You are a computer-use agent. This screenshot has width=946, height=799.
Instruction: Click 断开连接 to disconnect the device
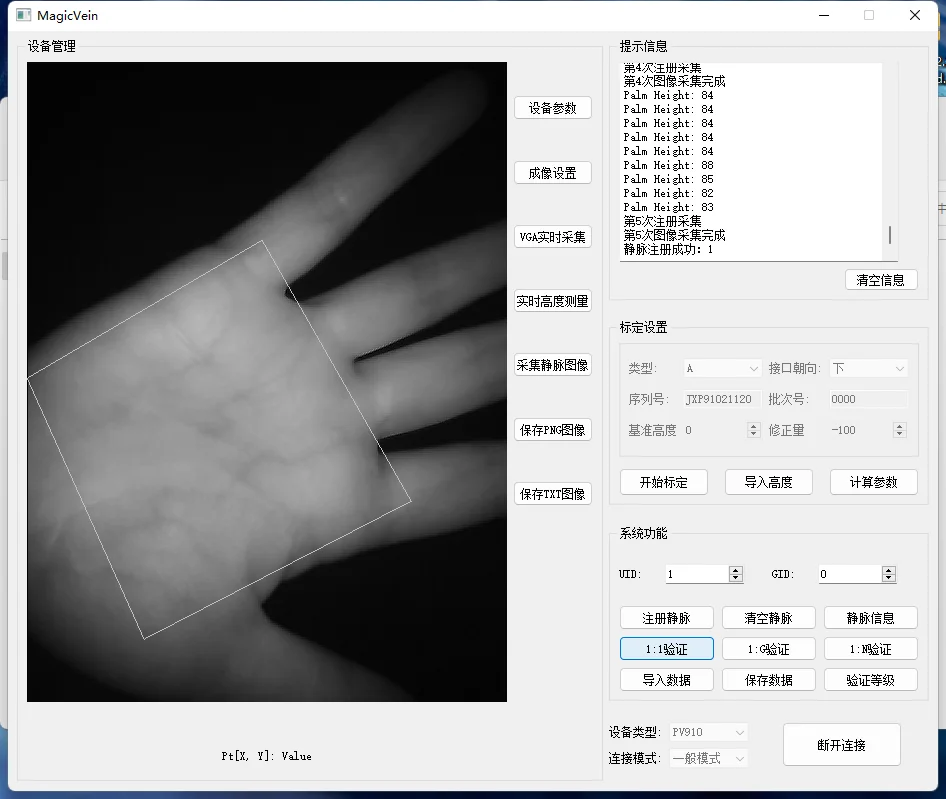pos(841,744)
